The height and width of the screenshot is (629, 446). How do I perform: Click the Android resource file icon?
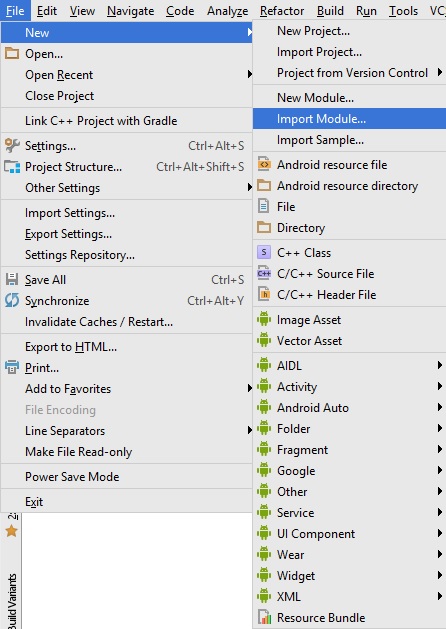(x=264, y=164)
